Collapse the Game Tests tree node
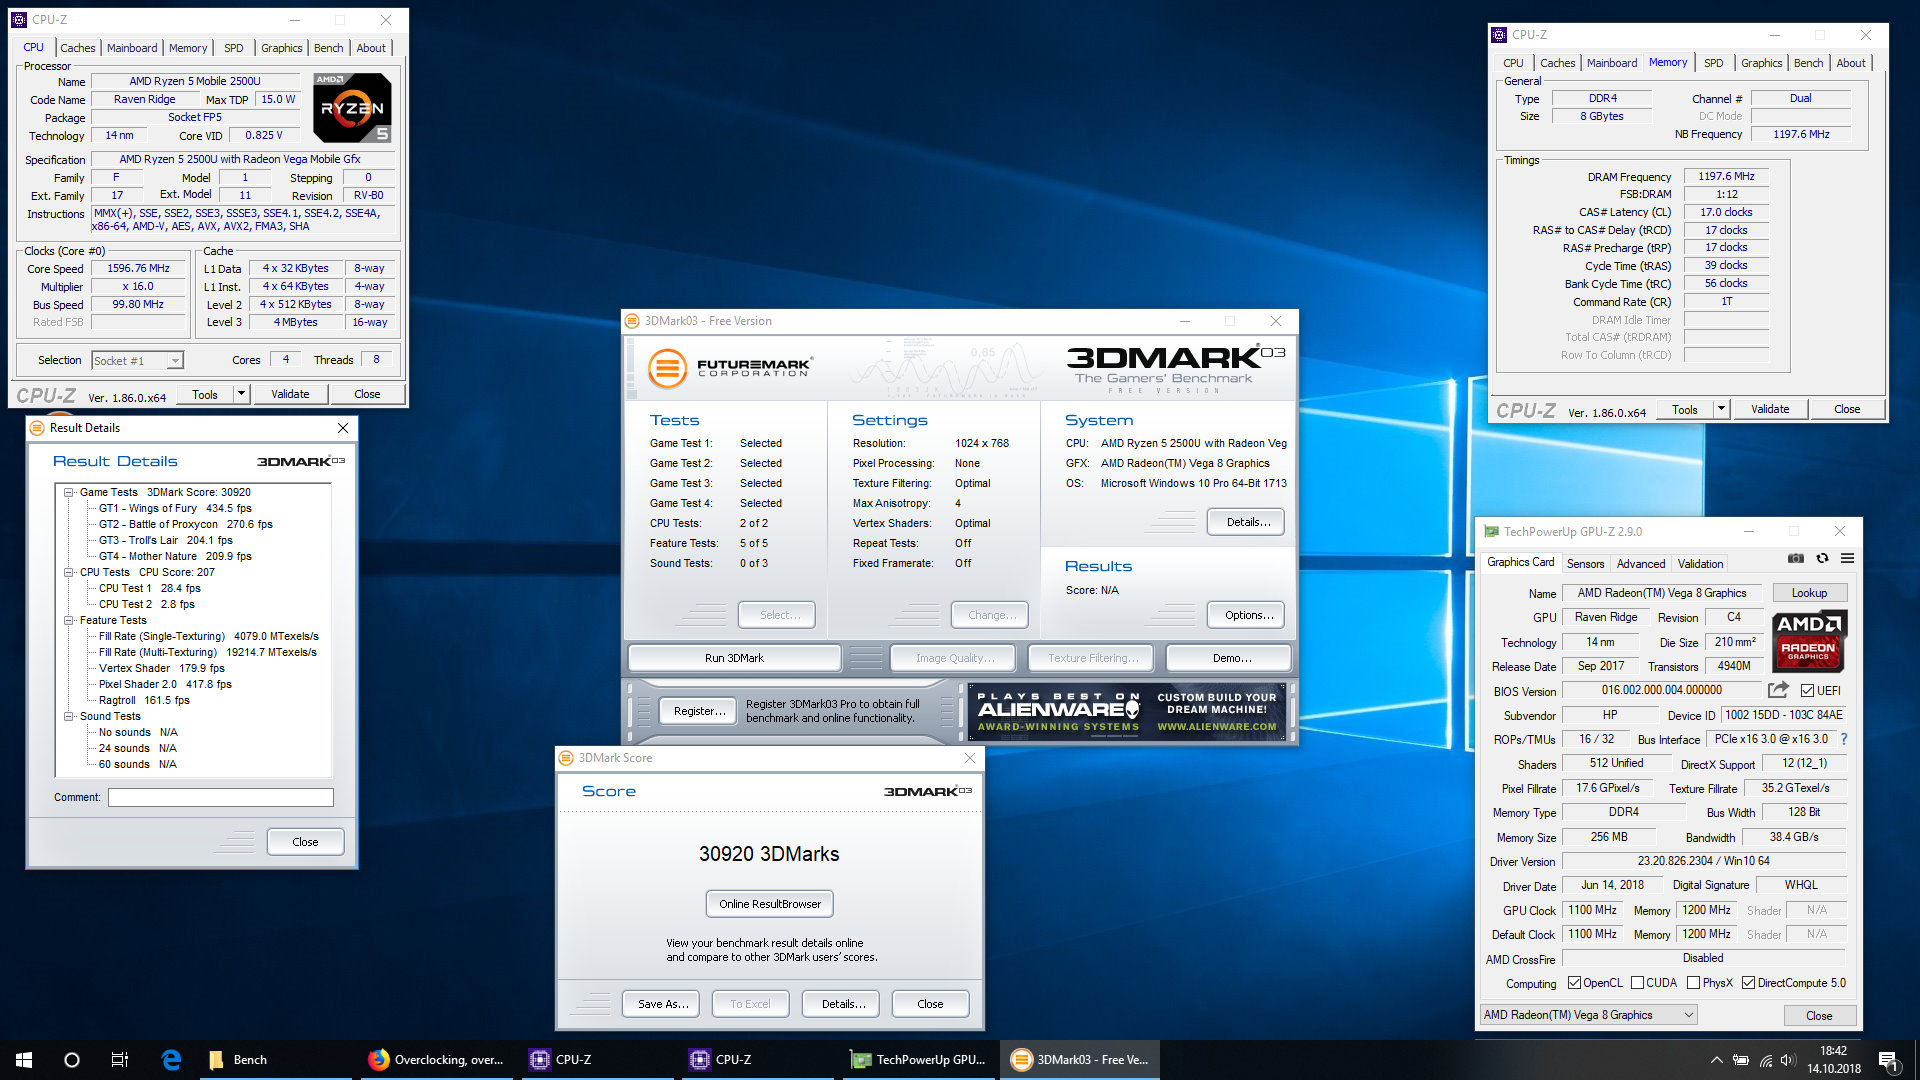 [69, 492]
